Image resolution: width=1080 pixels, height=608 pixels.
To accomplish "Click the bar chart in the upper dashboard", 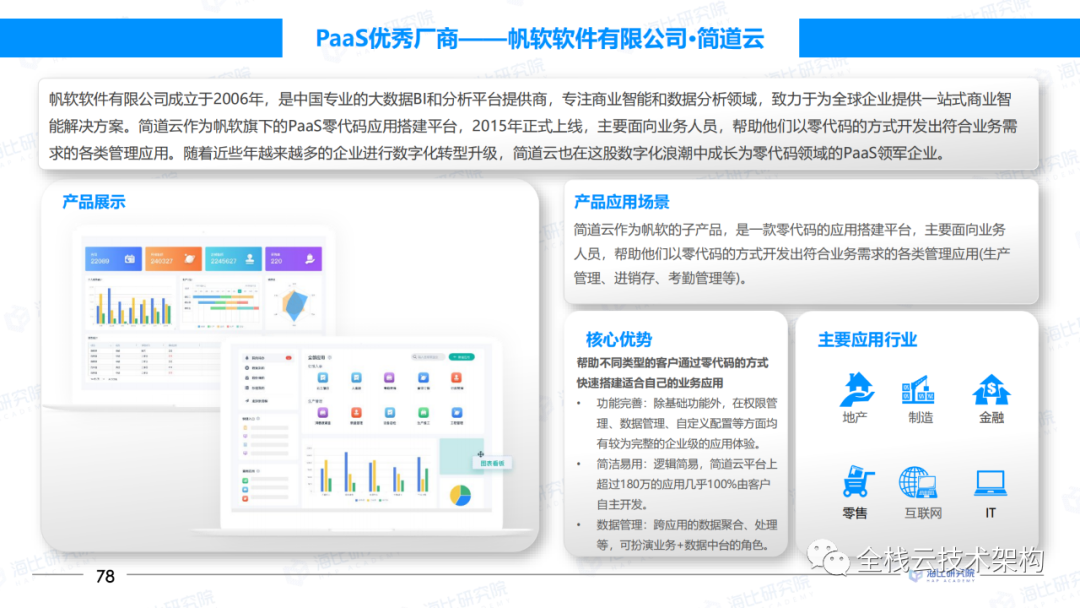I will [x=131, y=306].
